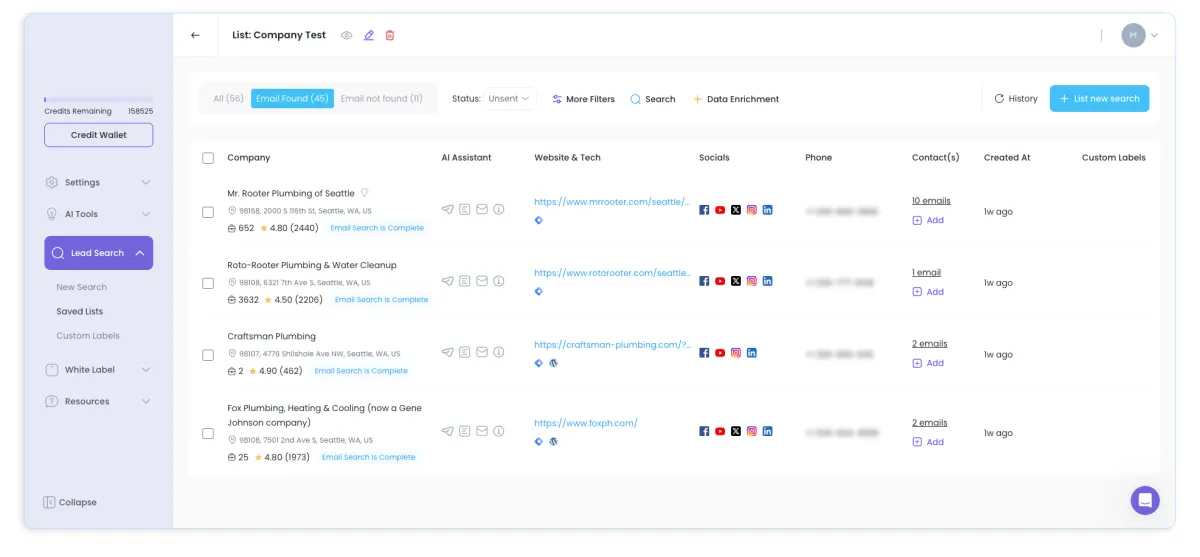Open the mrrooter.com website link
The image size is (1200, 557).
tap(612, 201)
